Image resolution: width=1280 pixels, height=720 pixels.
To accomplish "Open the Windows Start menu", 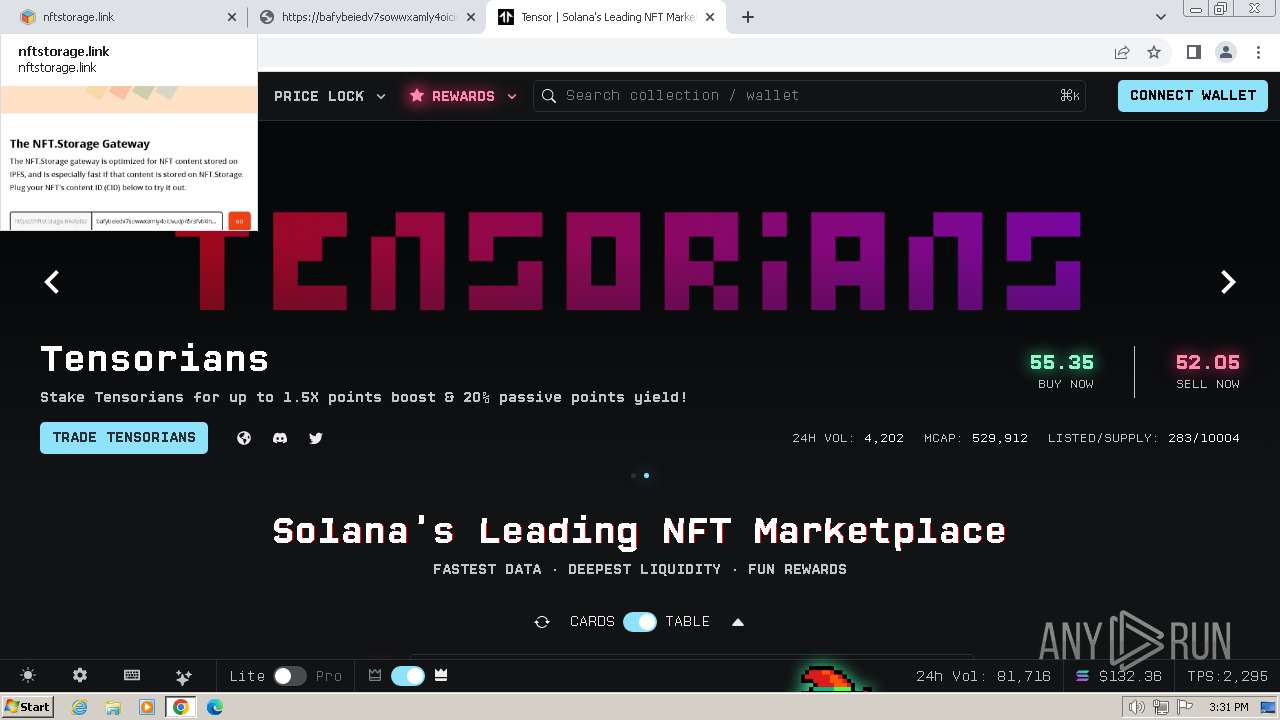I will (27, 707).
